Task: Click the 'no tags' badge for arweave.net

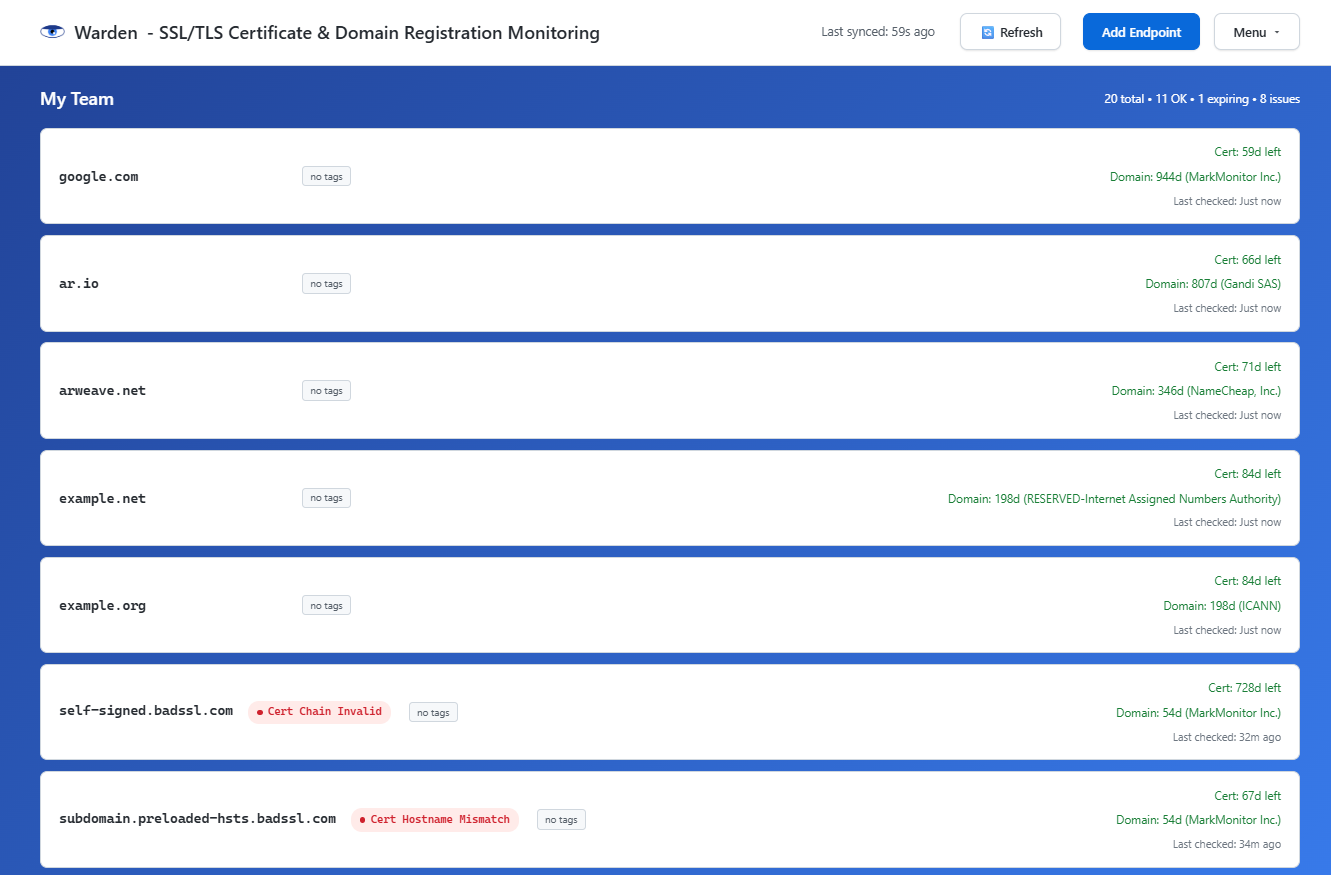Action: 326,391
